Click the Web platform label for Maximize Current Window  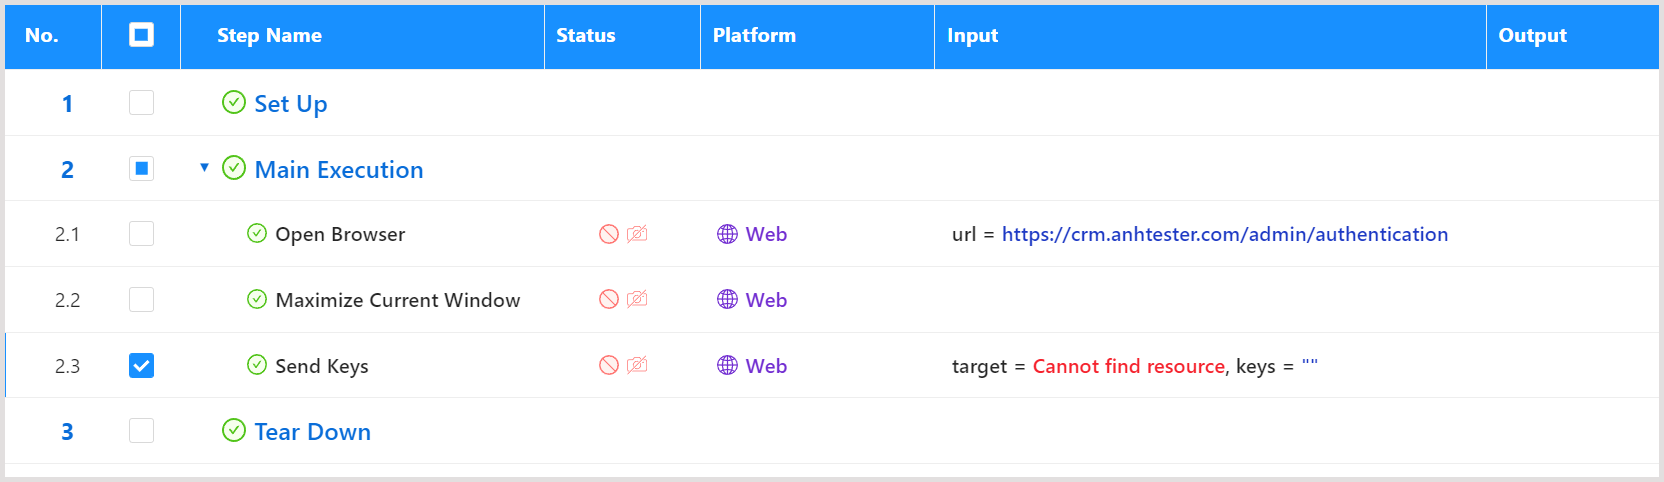coord(766,300)
